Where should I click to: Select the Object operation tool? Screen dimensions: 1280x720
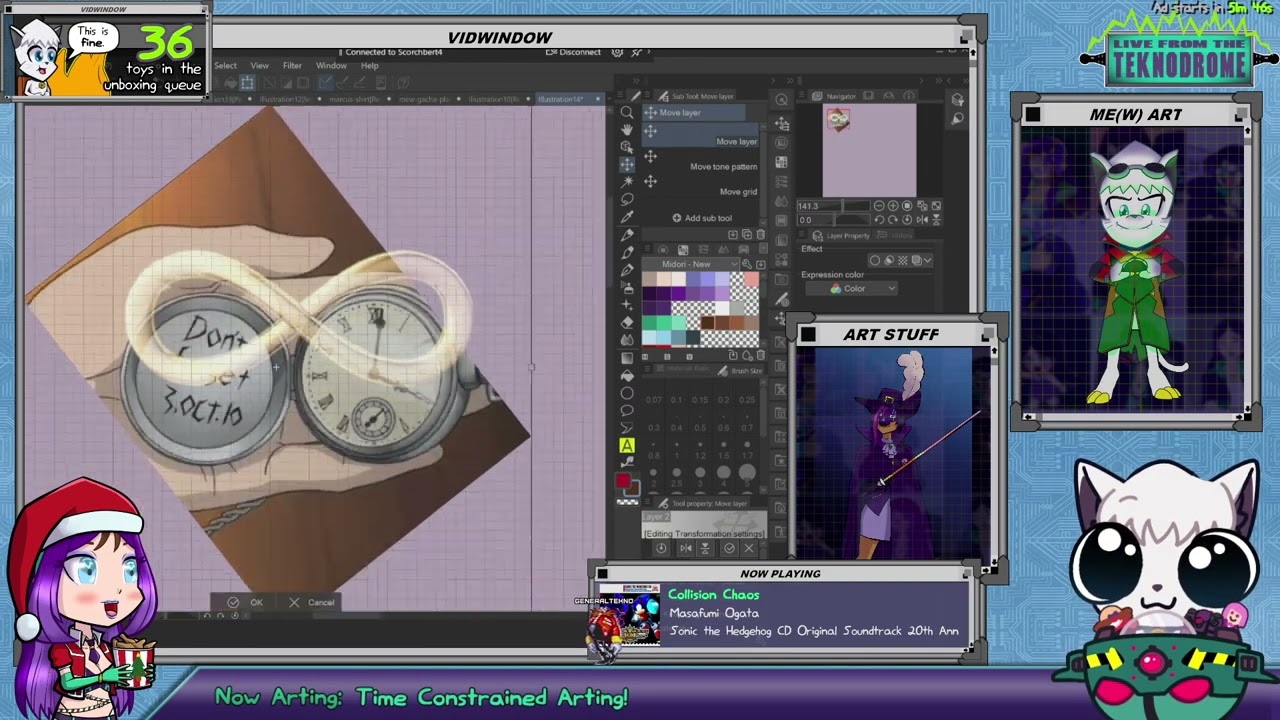[x=627, y=146]
